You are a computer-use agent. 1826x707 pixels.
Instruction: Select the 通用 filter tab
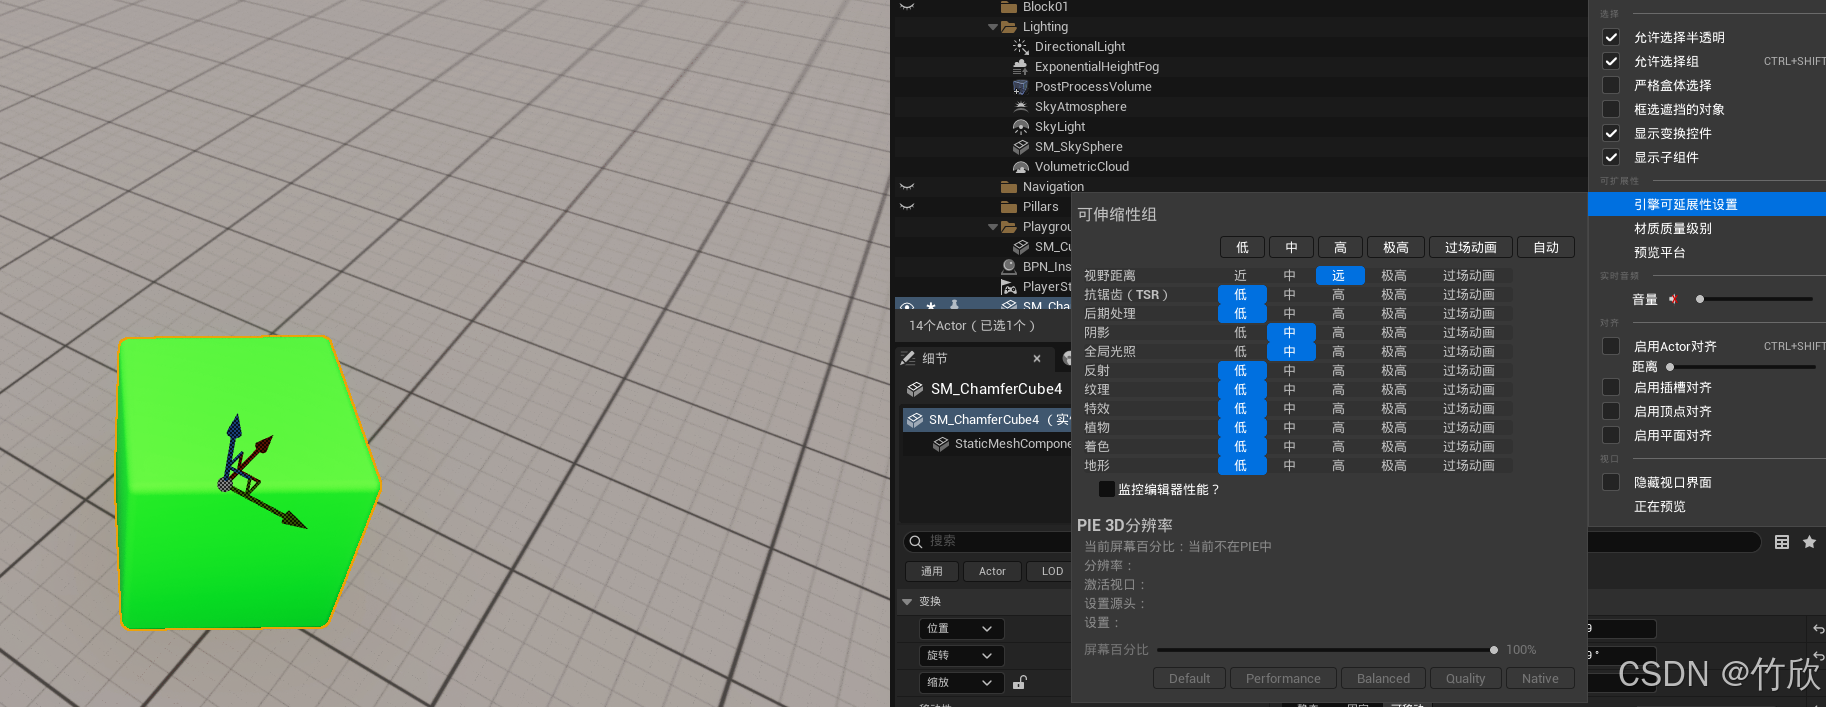[932, 571]
